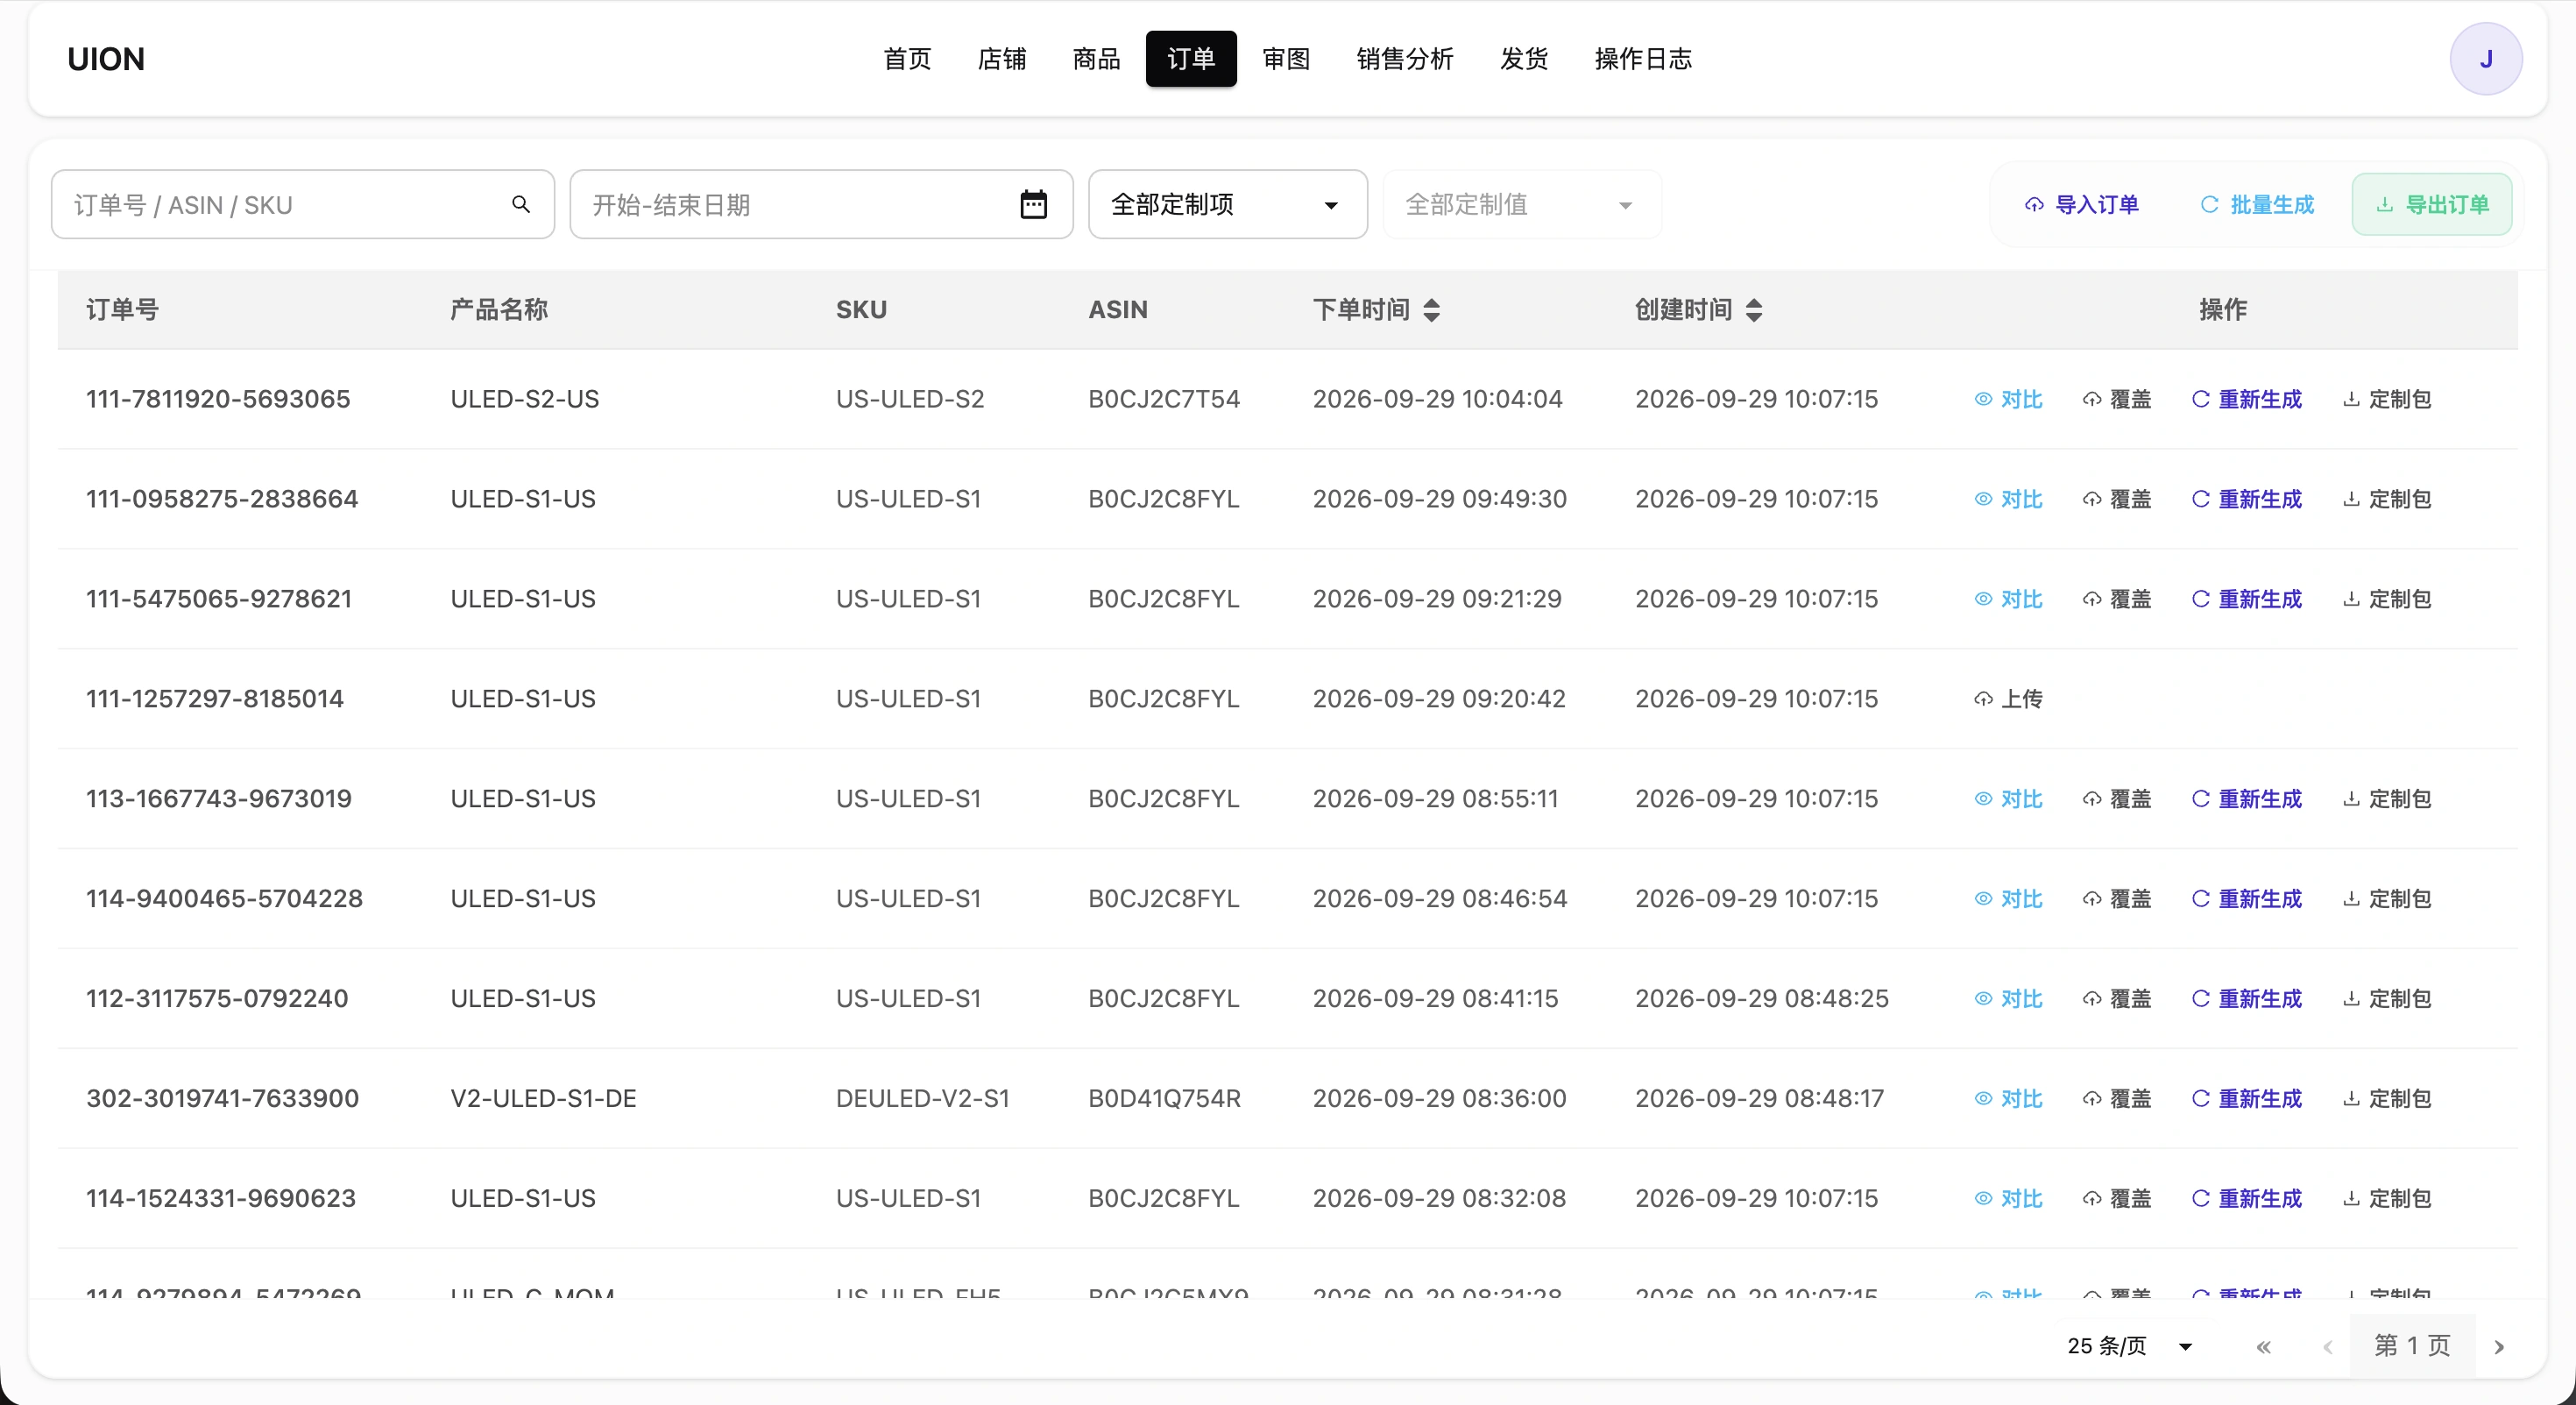Screen dimensions: 2576x1405
Task: Open the 发货 tab
Action: click(x=1524, y=59)
